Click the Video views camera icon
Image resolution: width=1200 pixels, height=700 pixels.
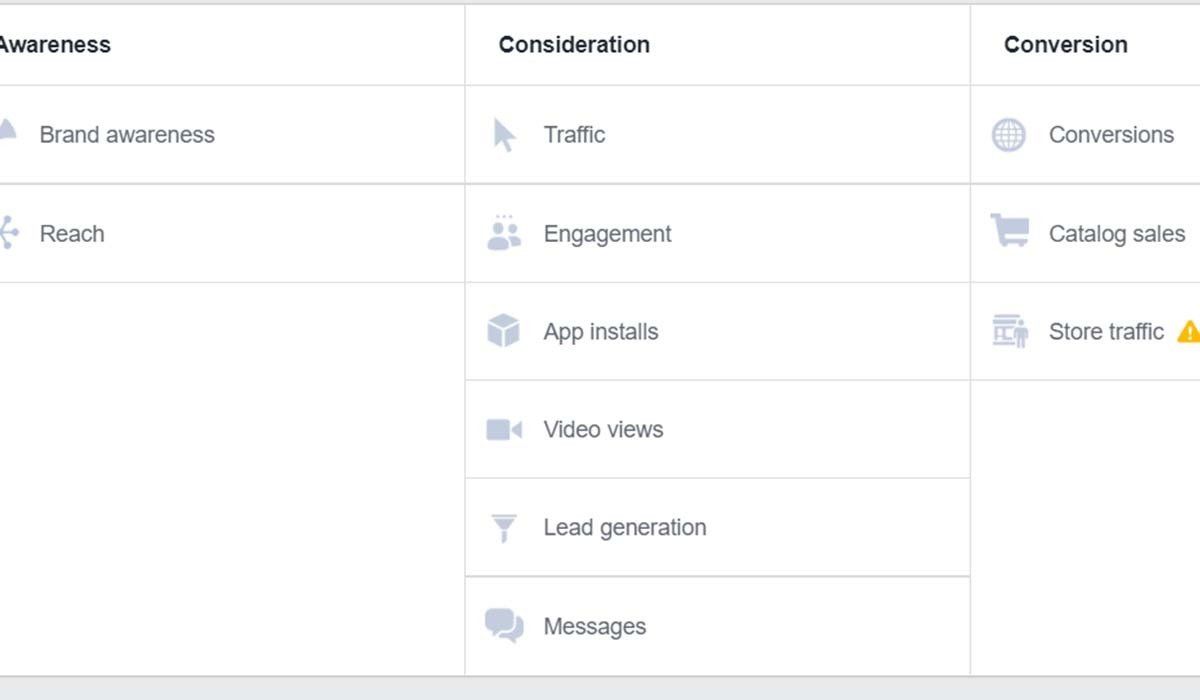click(x=504, y=430)
